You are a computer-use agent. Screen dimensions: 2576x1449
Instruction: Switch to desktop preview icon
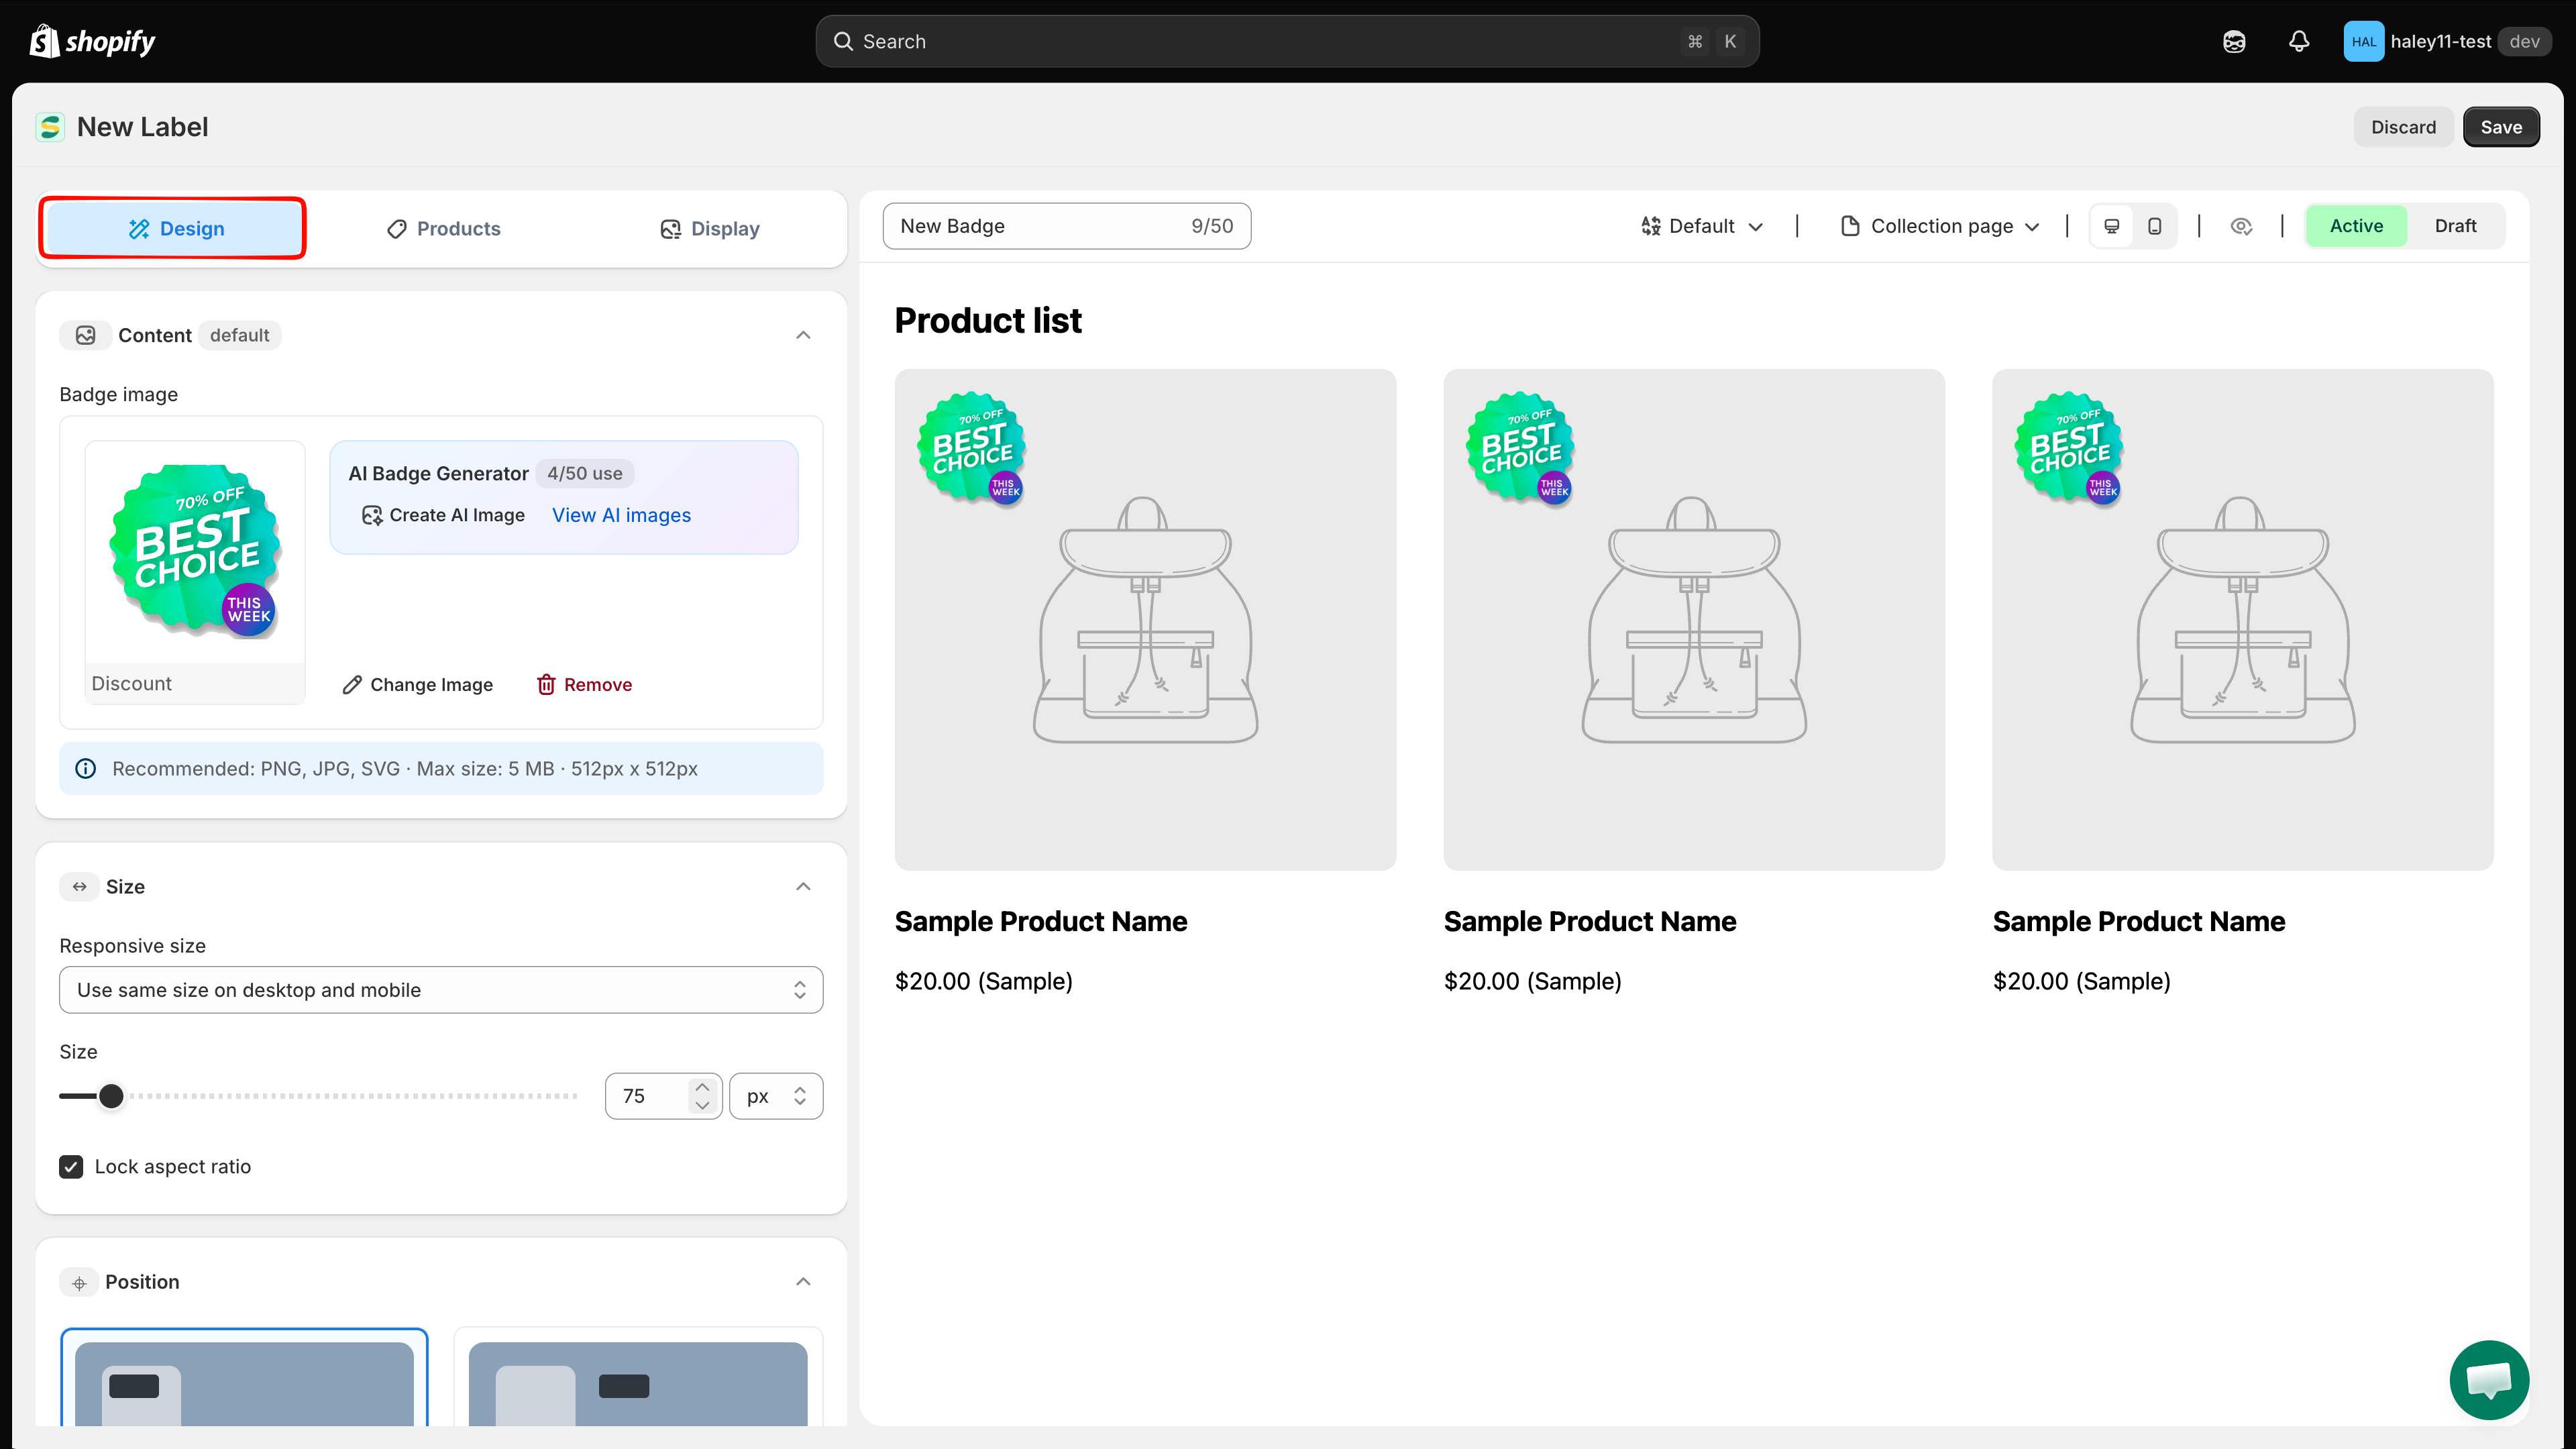tap(2111, 226)
